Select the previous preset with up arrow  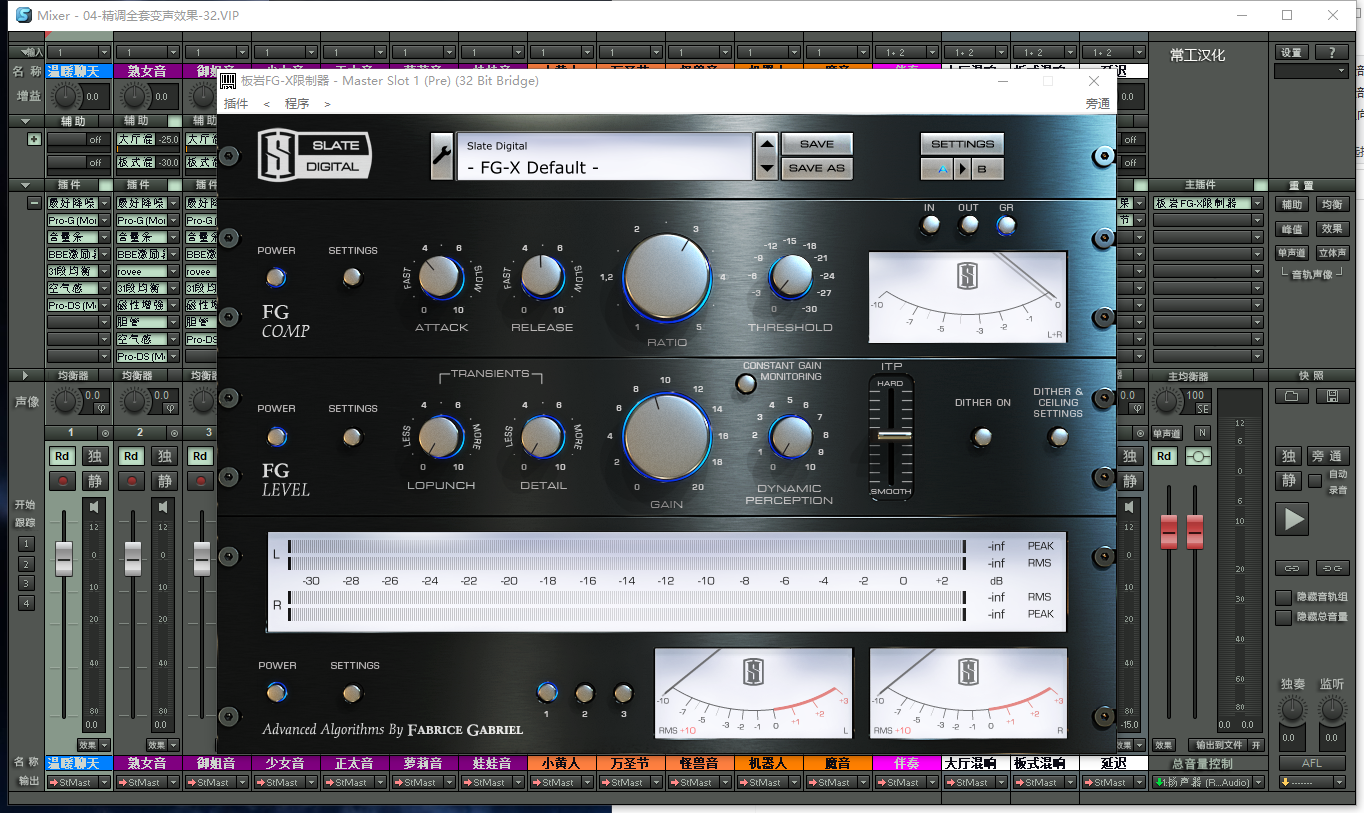click(767, 145)
